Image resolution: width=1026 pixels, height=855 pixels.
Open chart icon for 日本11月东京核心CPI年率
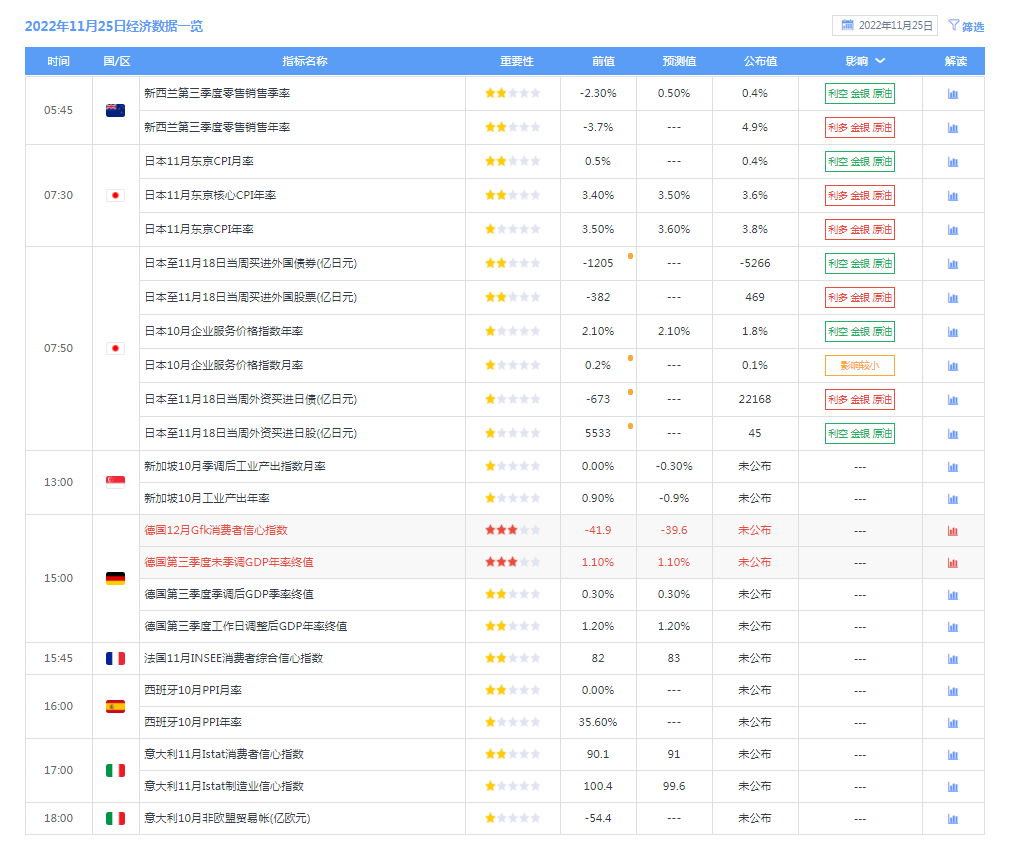coord(953,196)
